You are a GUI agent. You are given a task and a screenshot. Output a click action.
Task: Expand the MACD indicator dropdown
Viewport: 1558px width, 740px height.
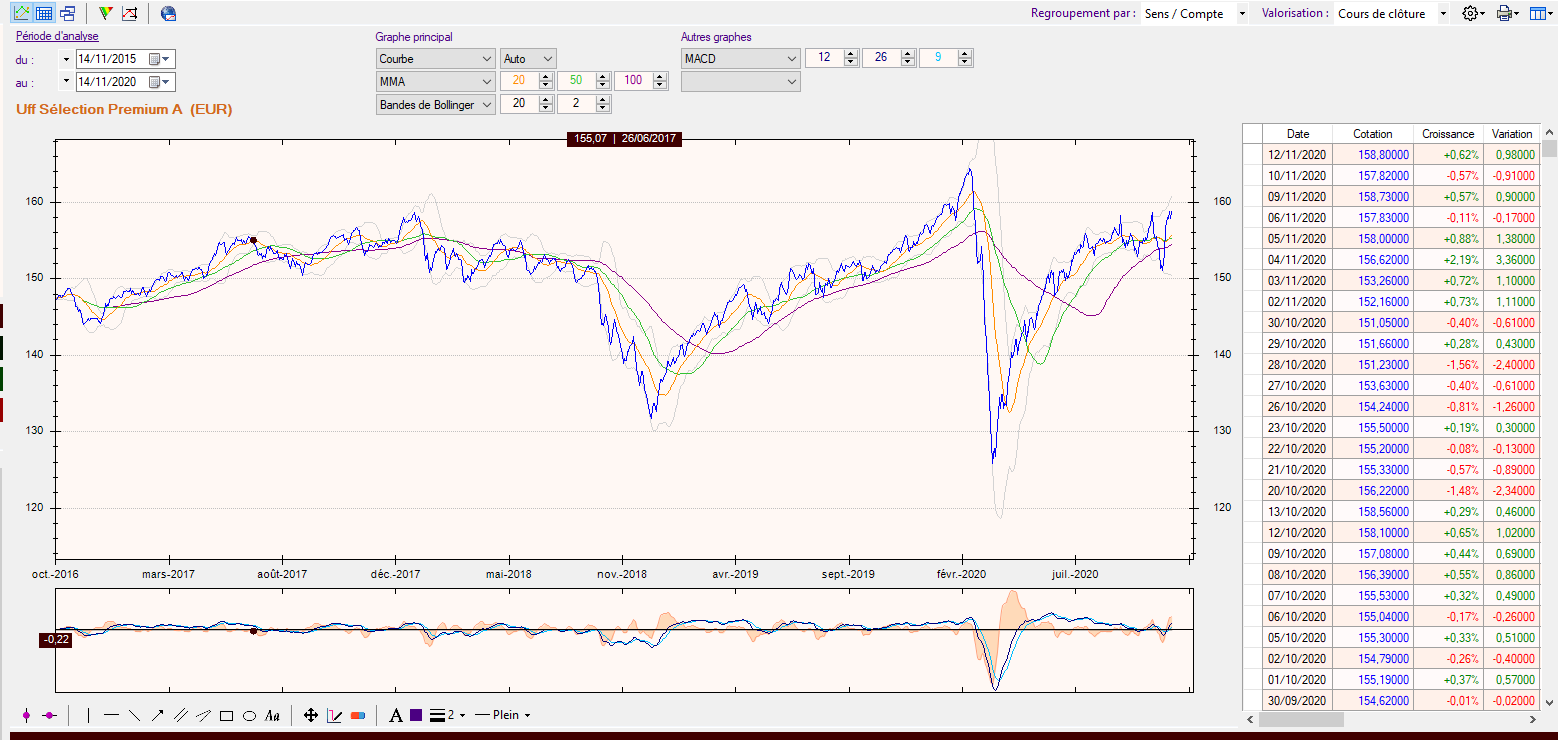point(740,59)
